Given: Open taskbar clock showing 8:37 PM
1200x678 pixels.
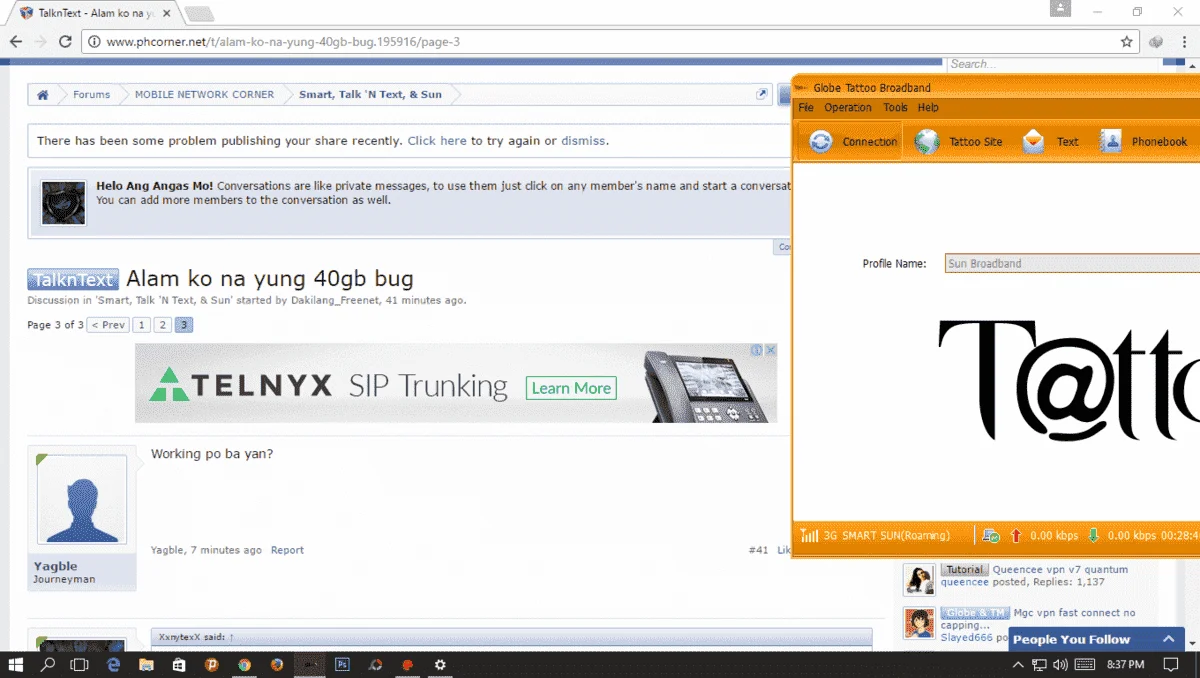Looking at the screenshot, I should point(1126,664).
